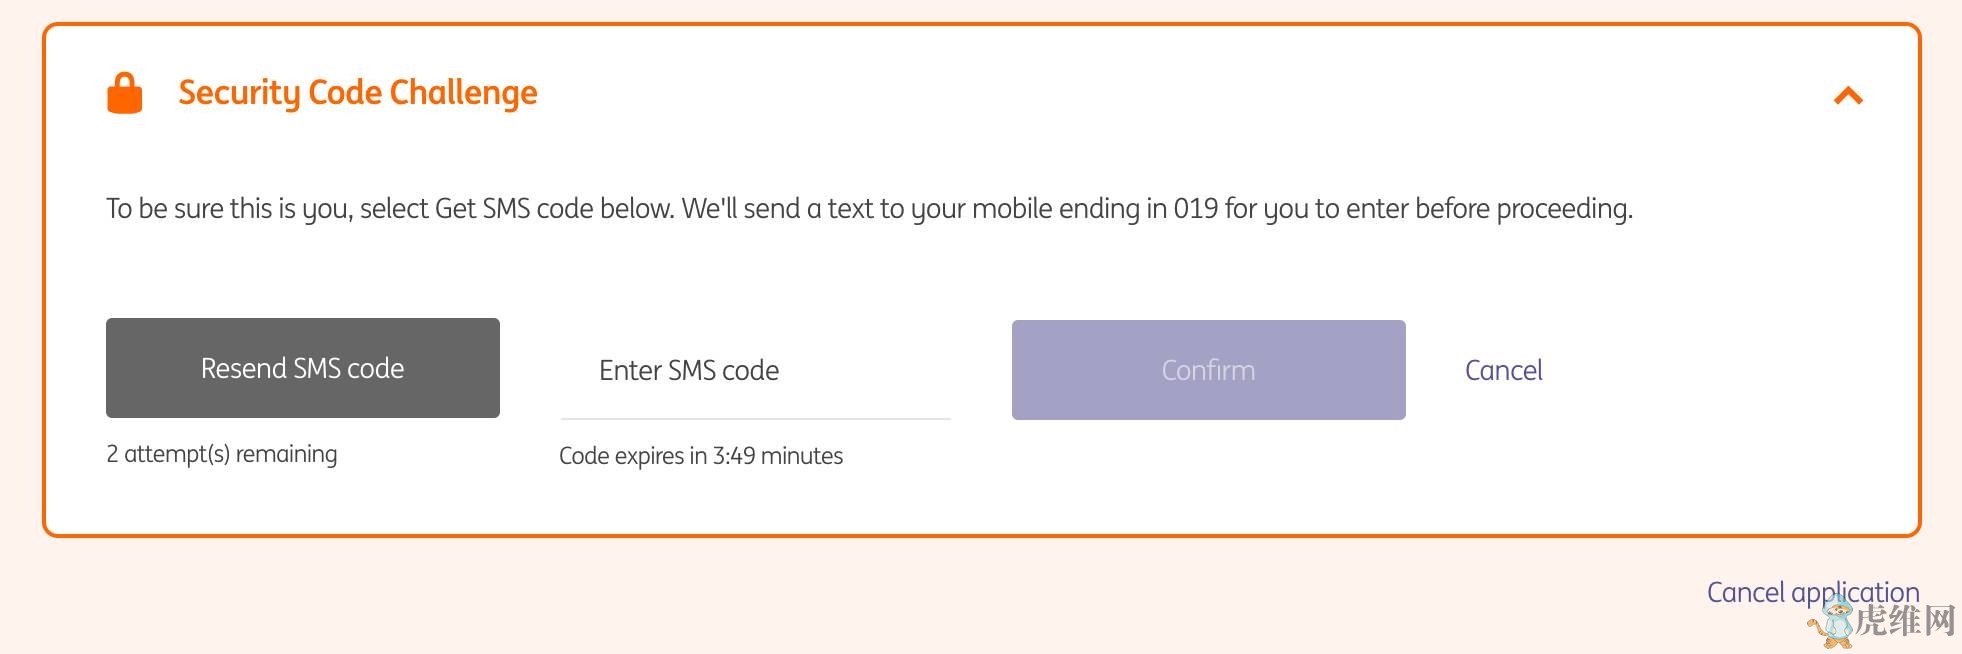1962x654 pixels.
Task: Click the underline beneath the SMS code field
Action: (x=755, y=418)
